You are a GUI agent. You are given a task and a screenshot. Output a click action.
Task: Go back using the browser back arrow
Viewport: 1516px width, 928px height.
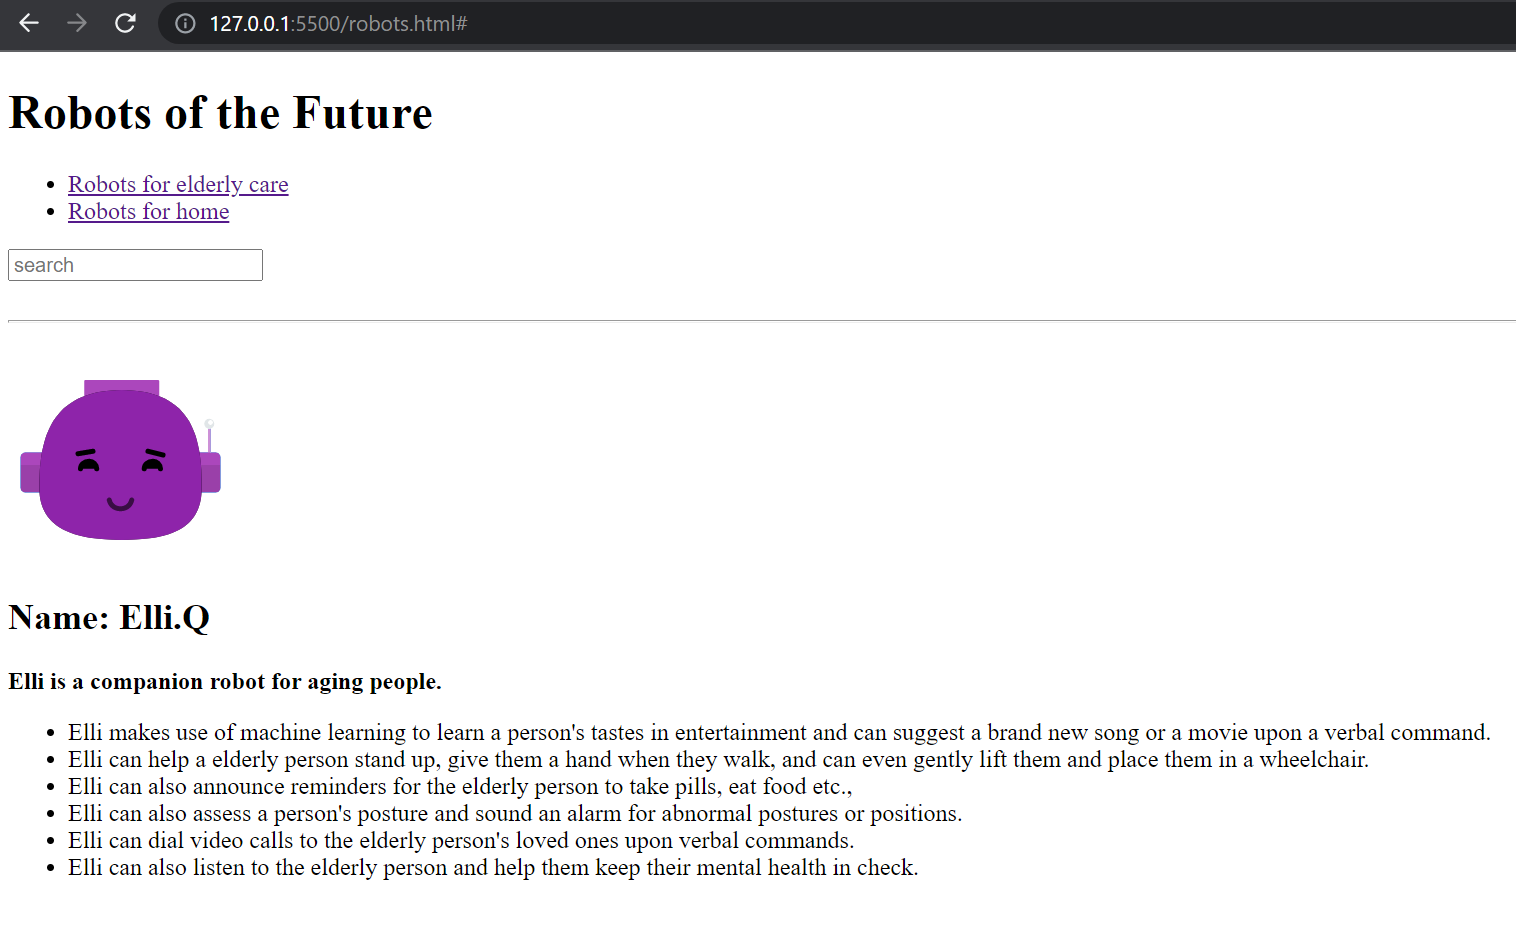pyautogui.click(x=29, y=23)
